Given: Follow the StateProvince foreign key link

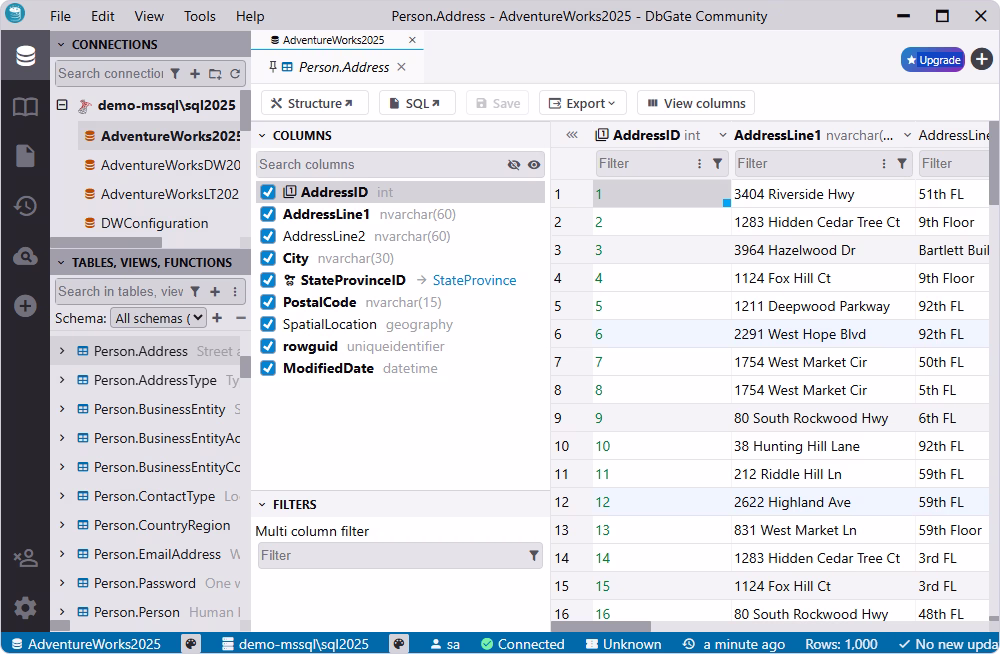Looking at the screenshot, I should 474,281.
